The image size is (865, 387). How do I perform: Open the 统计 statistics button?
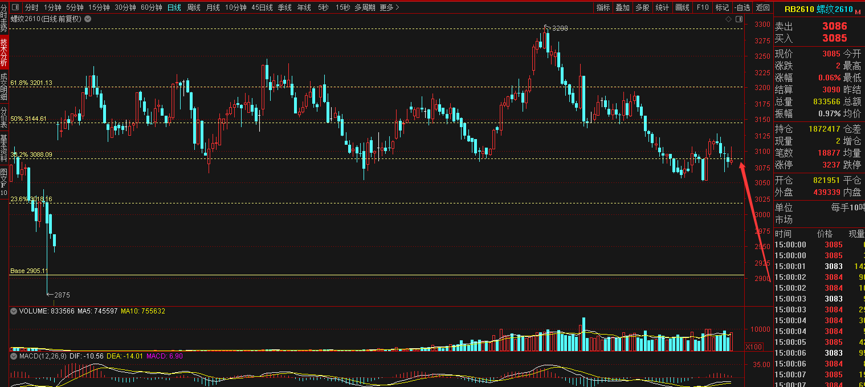663,8
